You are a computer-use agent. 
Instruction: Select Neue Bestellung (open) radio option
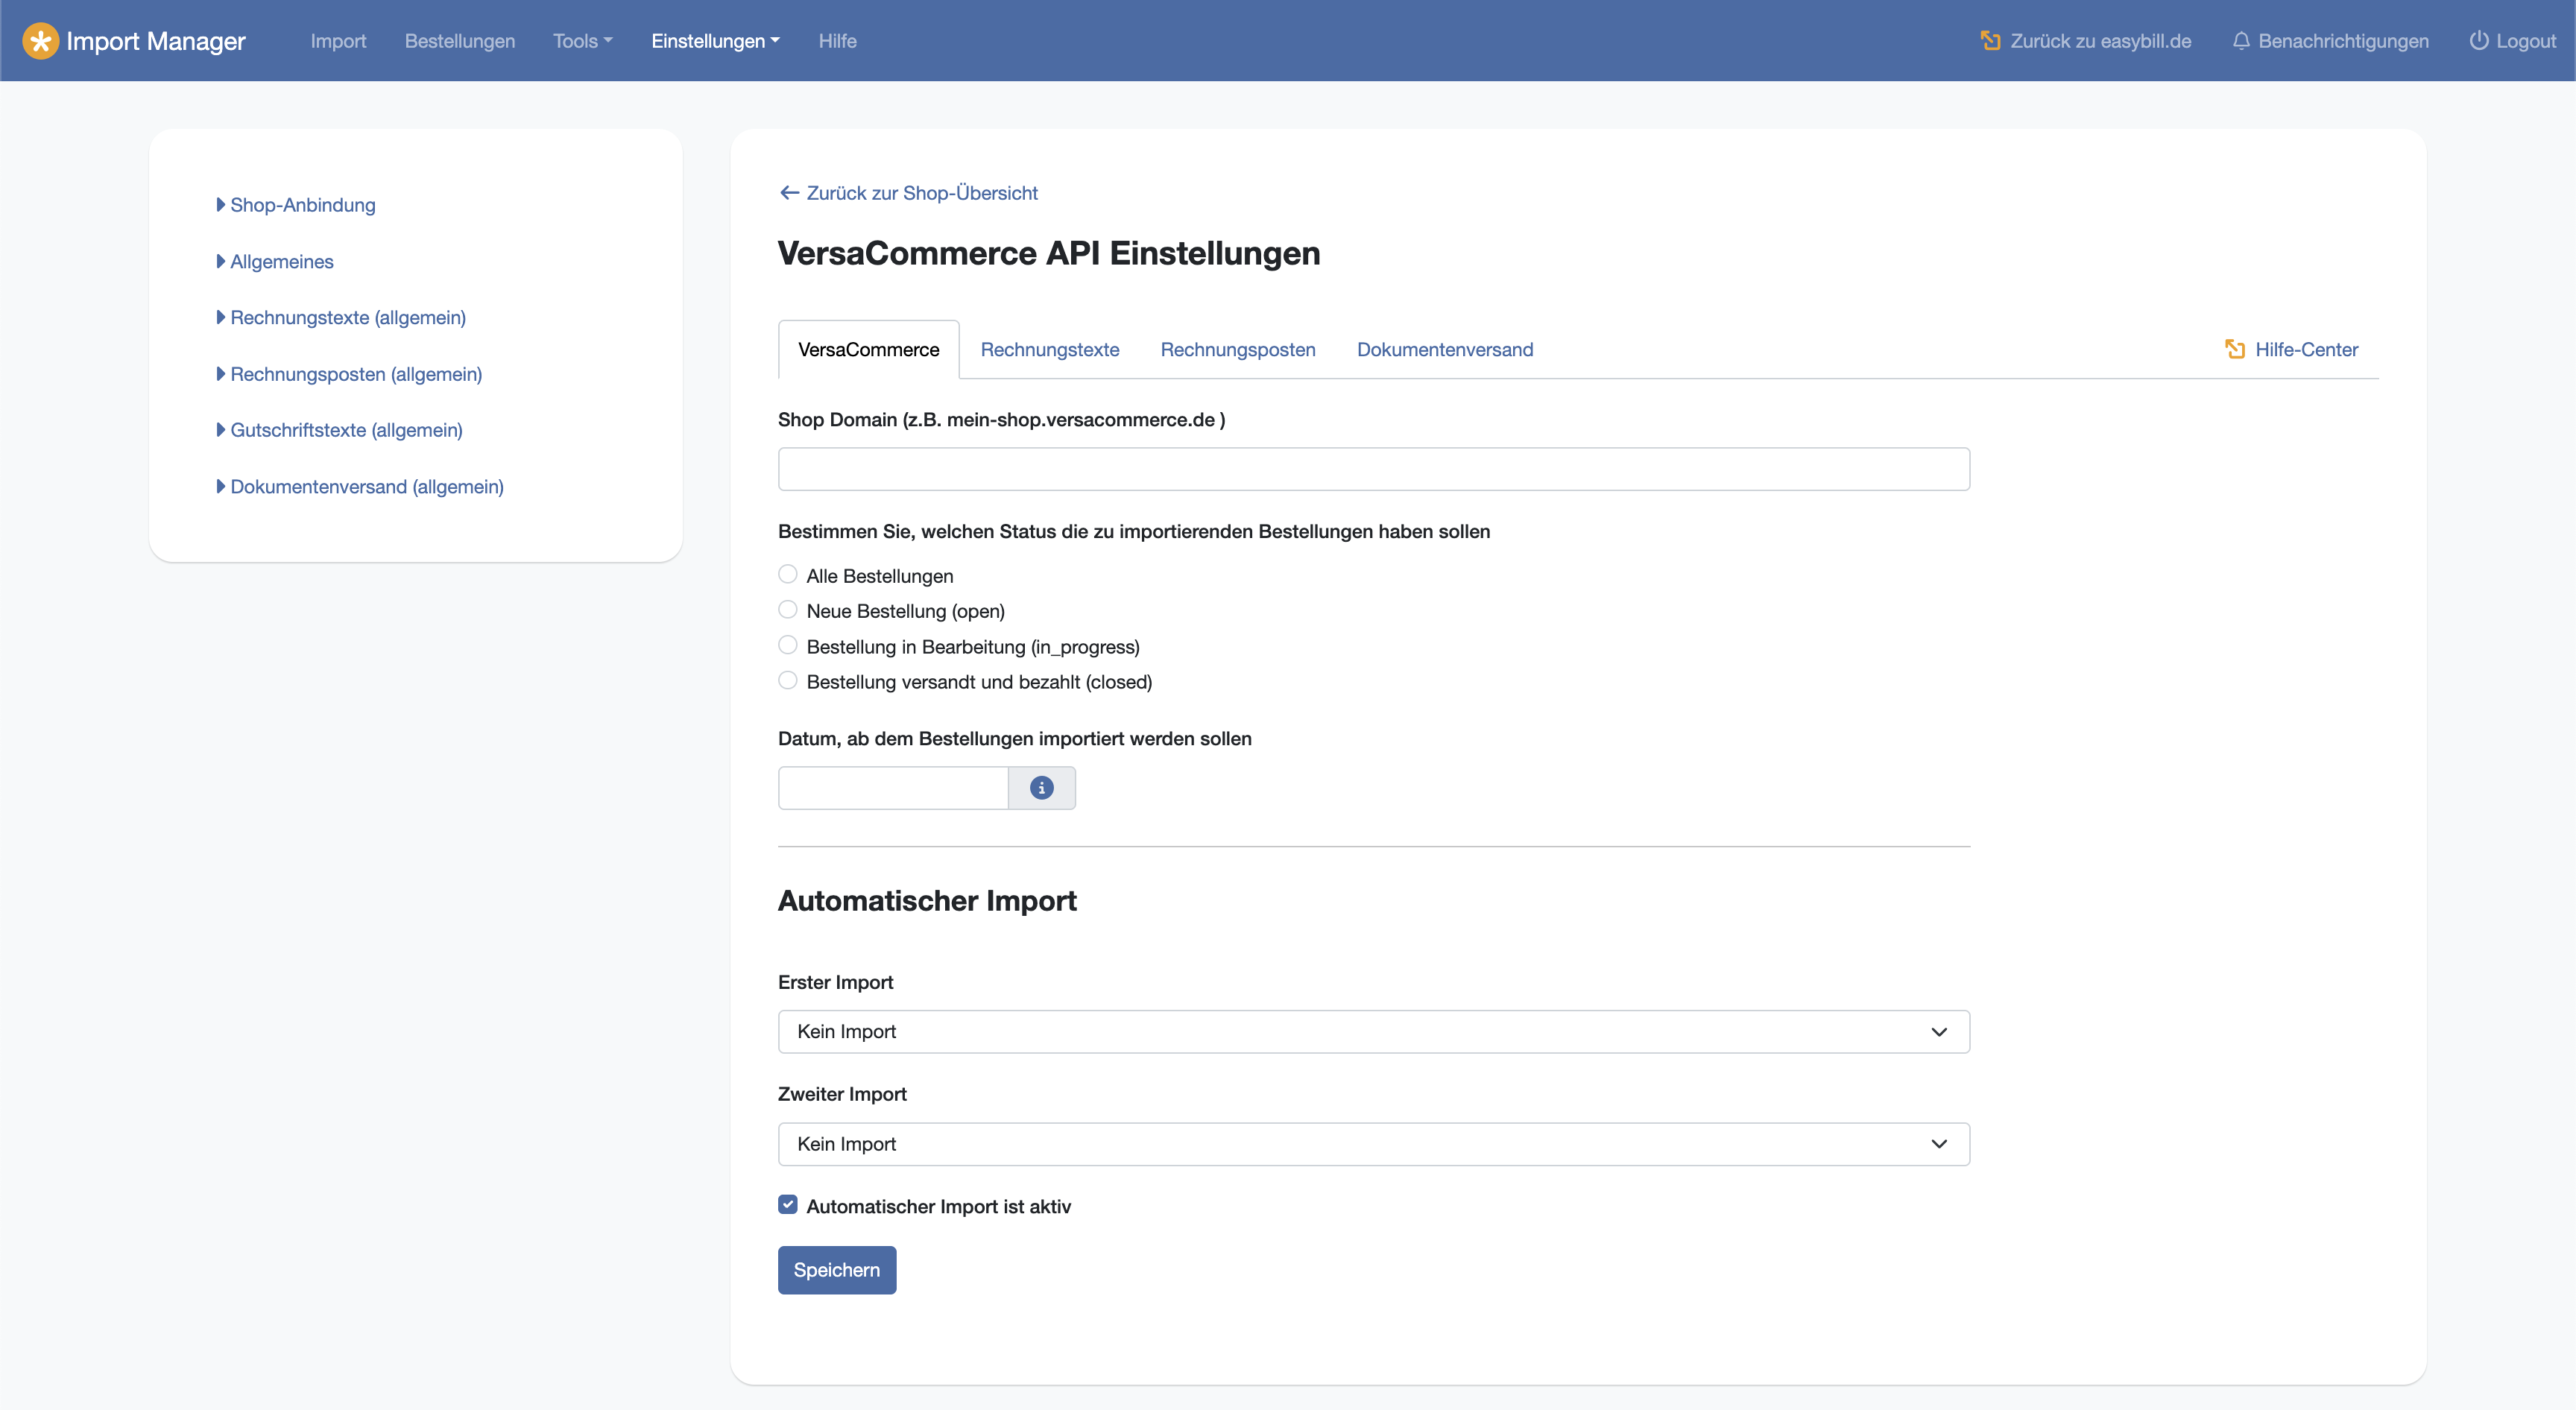coord(788,609)
